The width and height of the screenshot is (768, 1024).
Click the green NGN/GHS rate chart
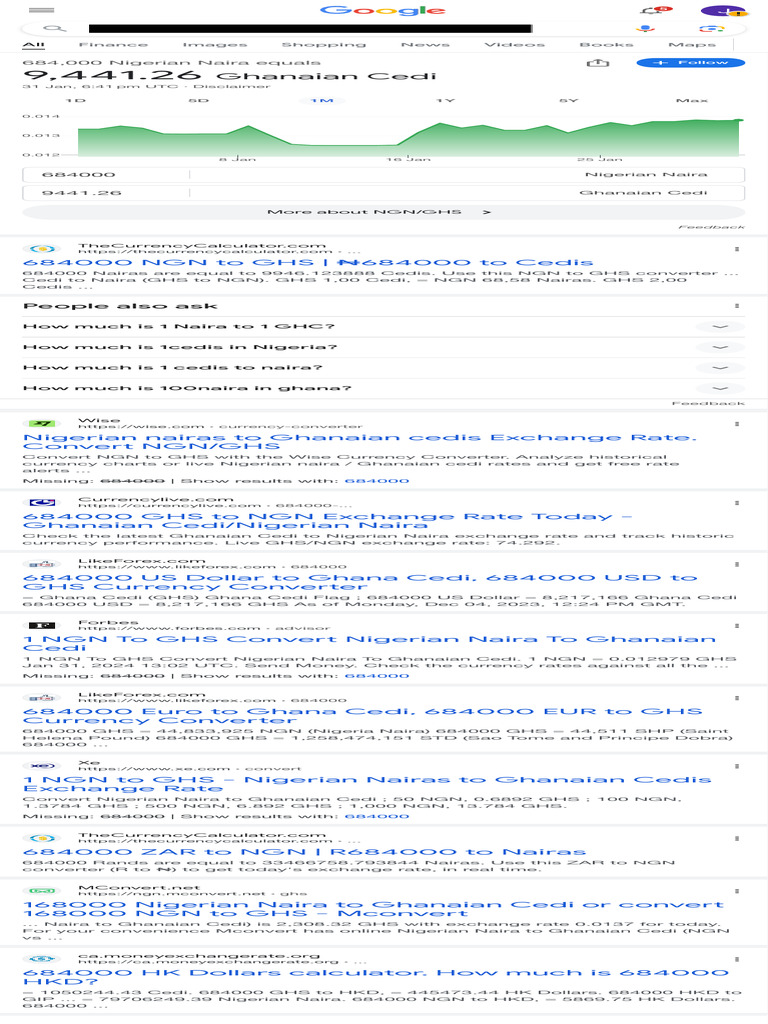411,137
